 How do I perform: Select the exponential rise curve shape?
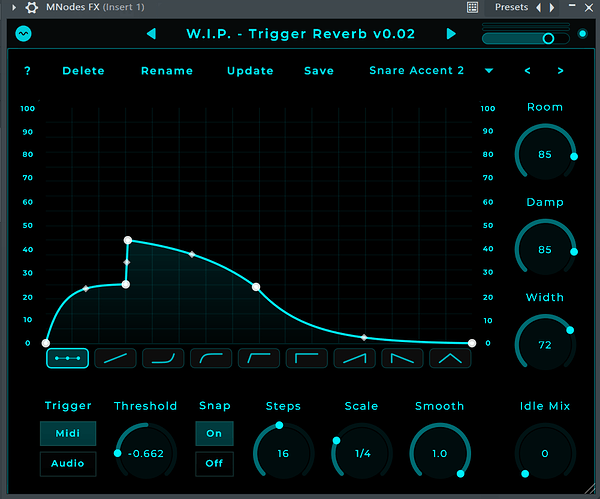(163, 358)
